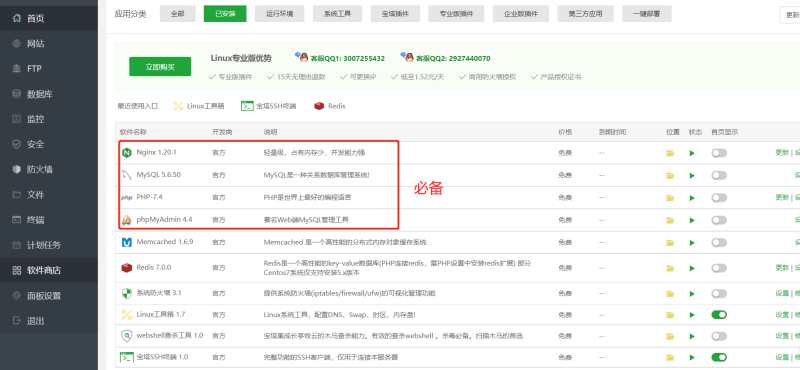Image resolution: width=800 pixels, height=370 pixels.
Task: Click the green 立即购买 button
Action: 160,67
